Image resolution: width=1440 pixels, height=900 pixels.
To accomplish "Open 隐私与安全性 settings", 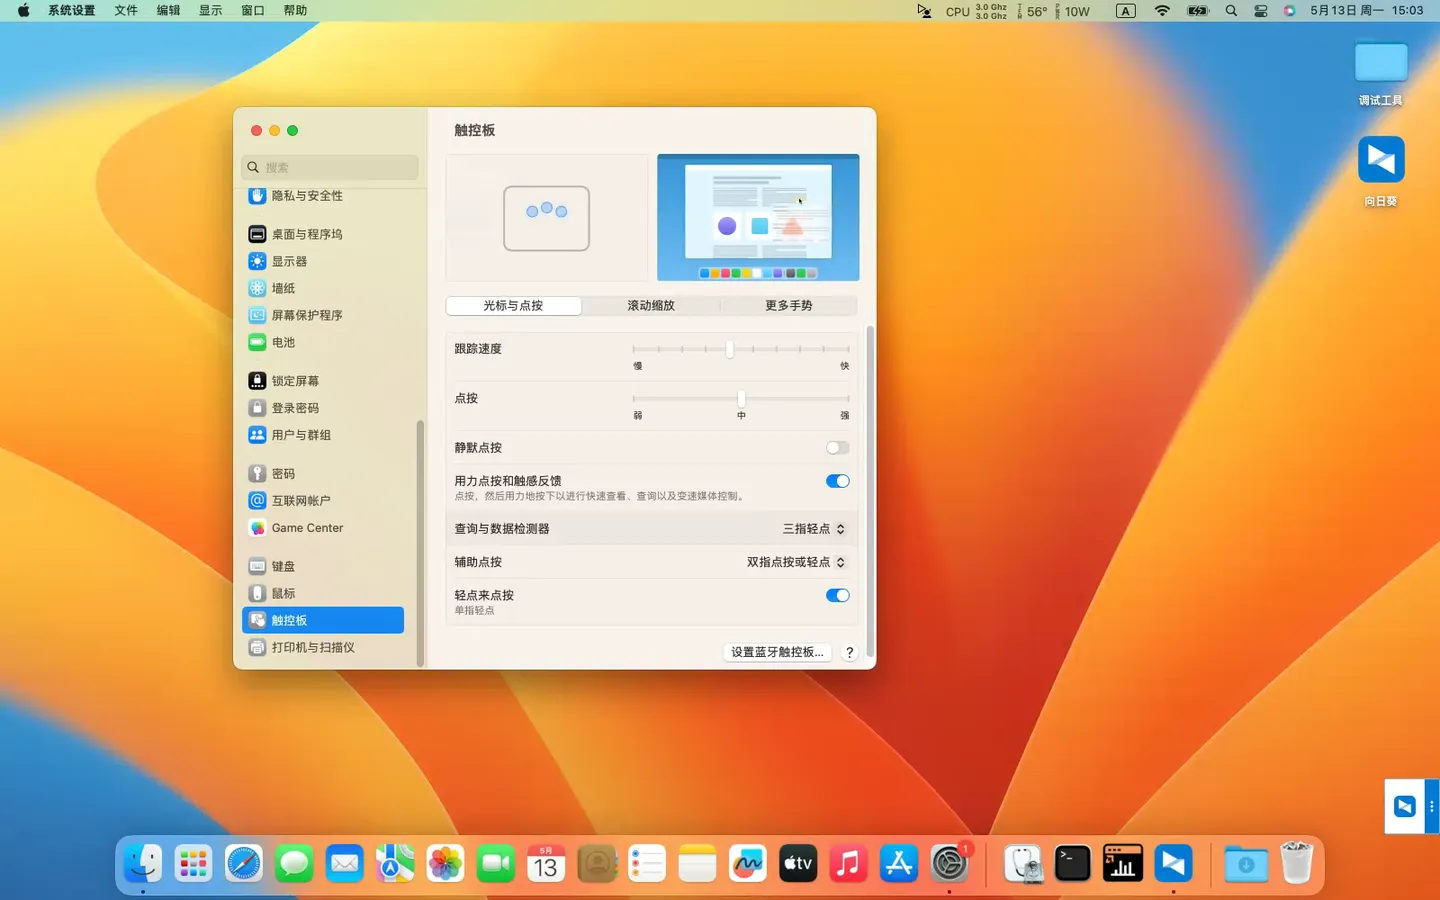I will coord(305,196).
